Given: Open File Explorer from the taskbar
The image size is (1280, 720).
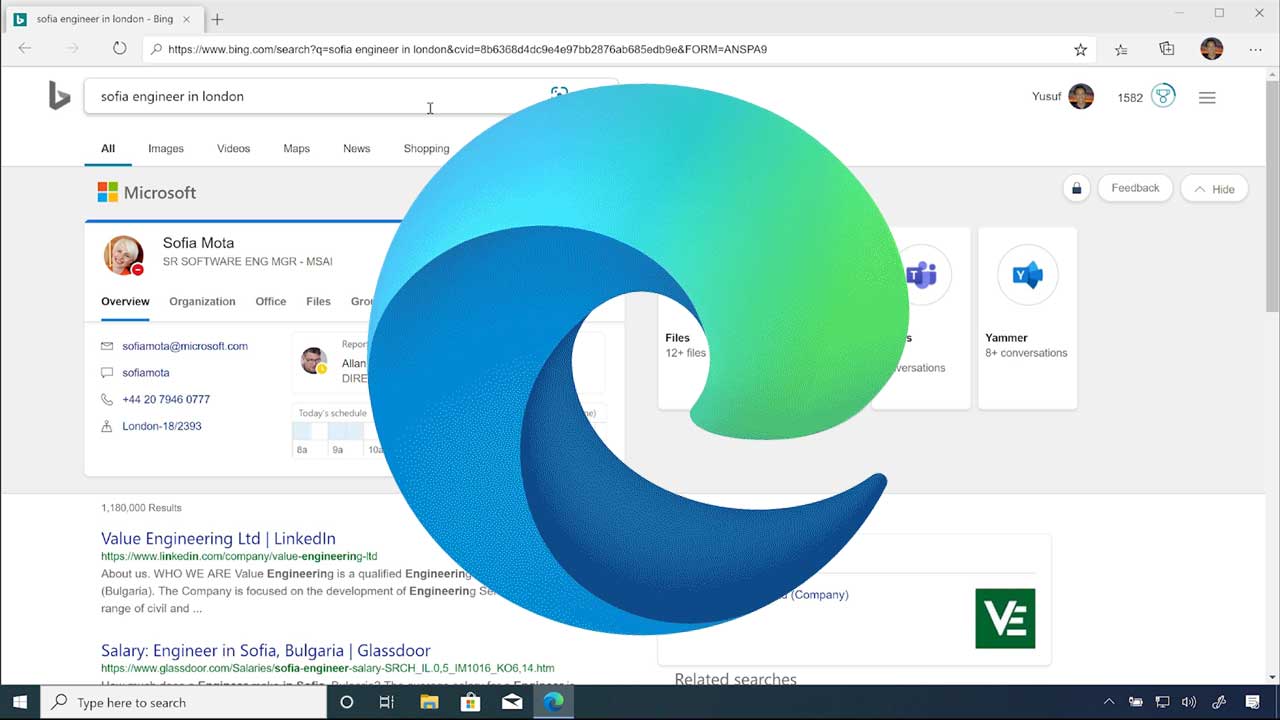Looking at the screenshot, I should tap(428, 702).
